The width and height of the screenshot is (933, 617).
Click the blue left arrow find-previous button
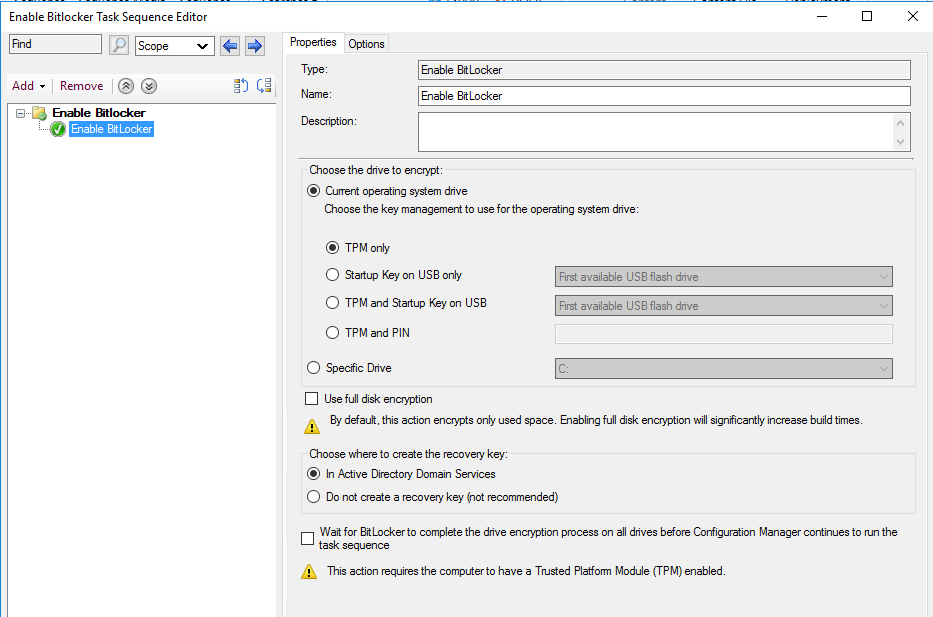coord(231,45)
